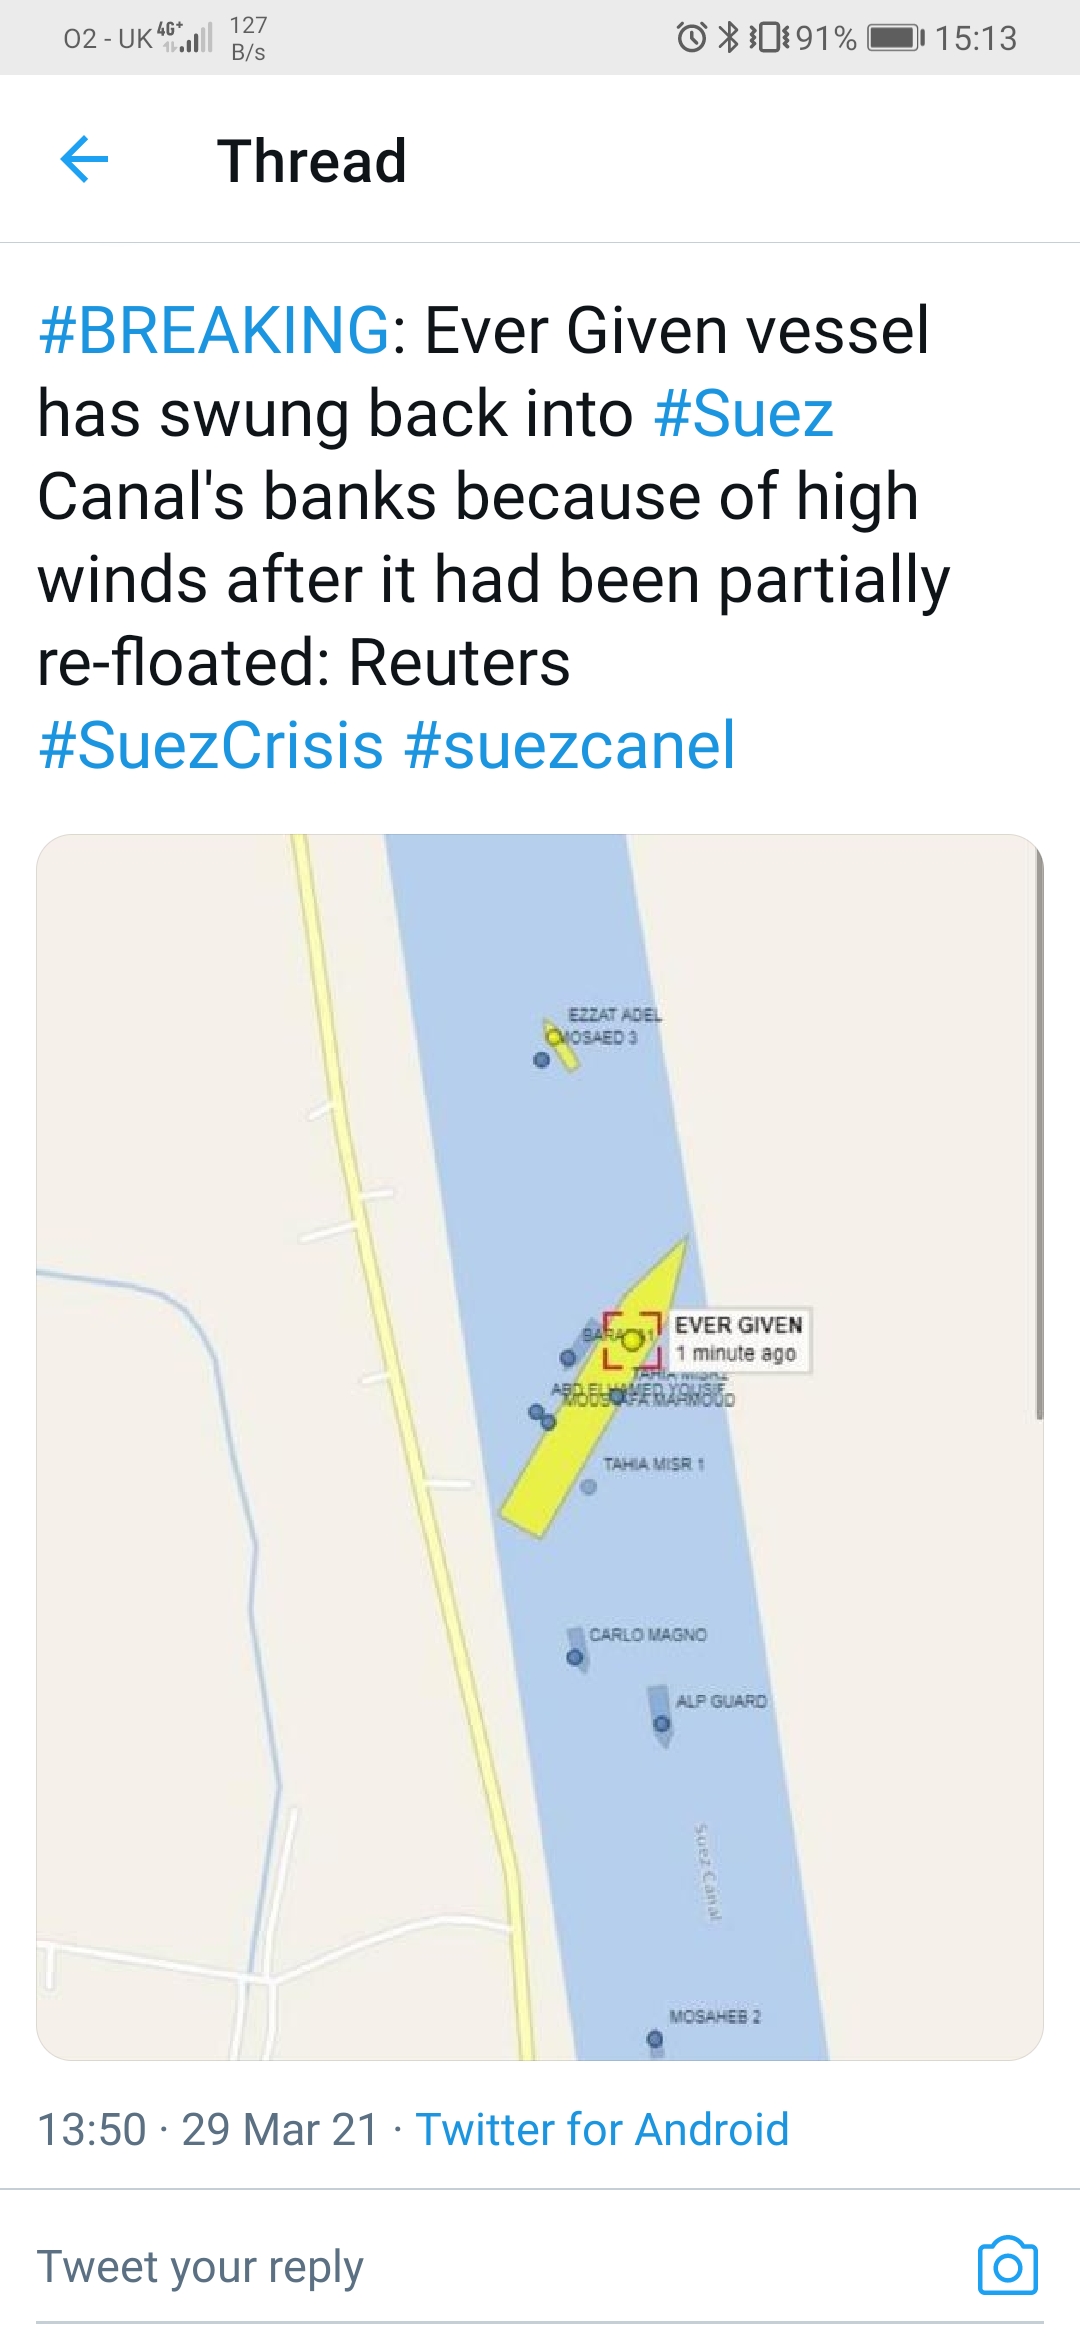Open the #suezcanel hashtag
Image resolution: width=1080 pixels, height=2340 pixels.
click(x=570, y=746)
